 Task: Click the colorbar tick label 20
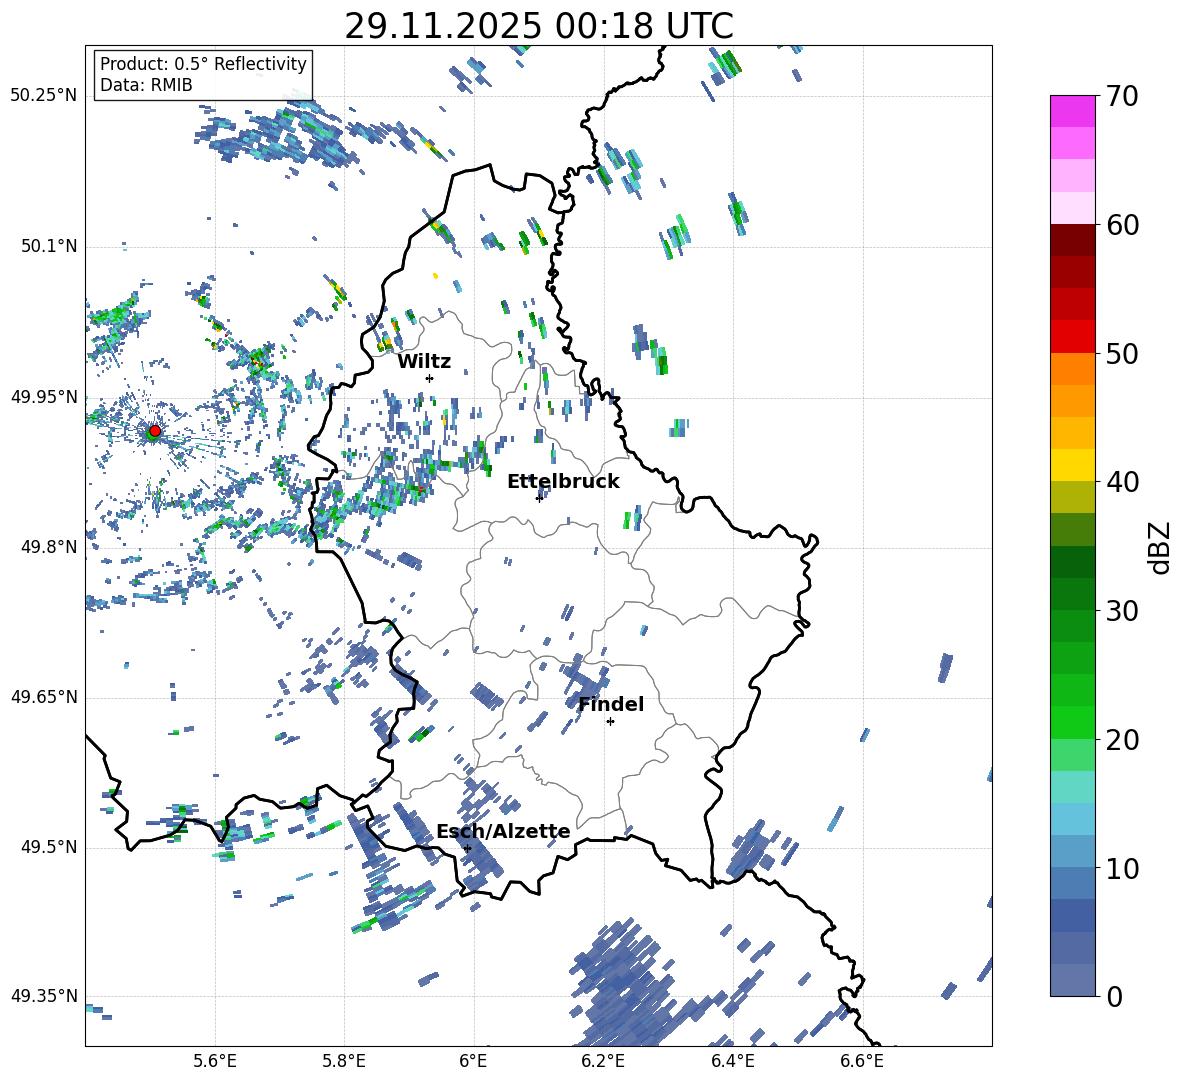click(1122, 739)
